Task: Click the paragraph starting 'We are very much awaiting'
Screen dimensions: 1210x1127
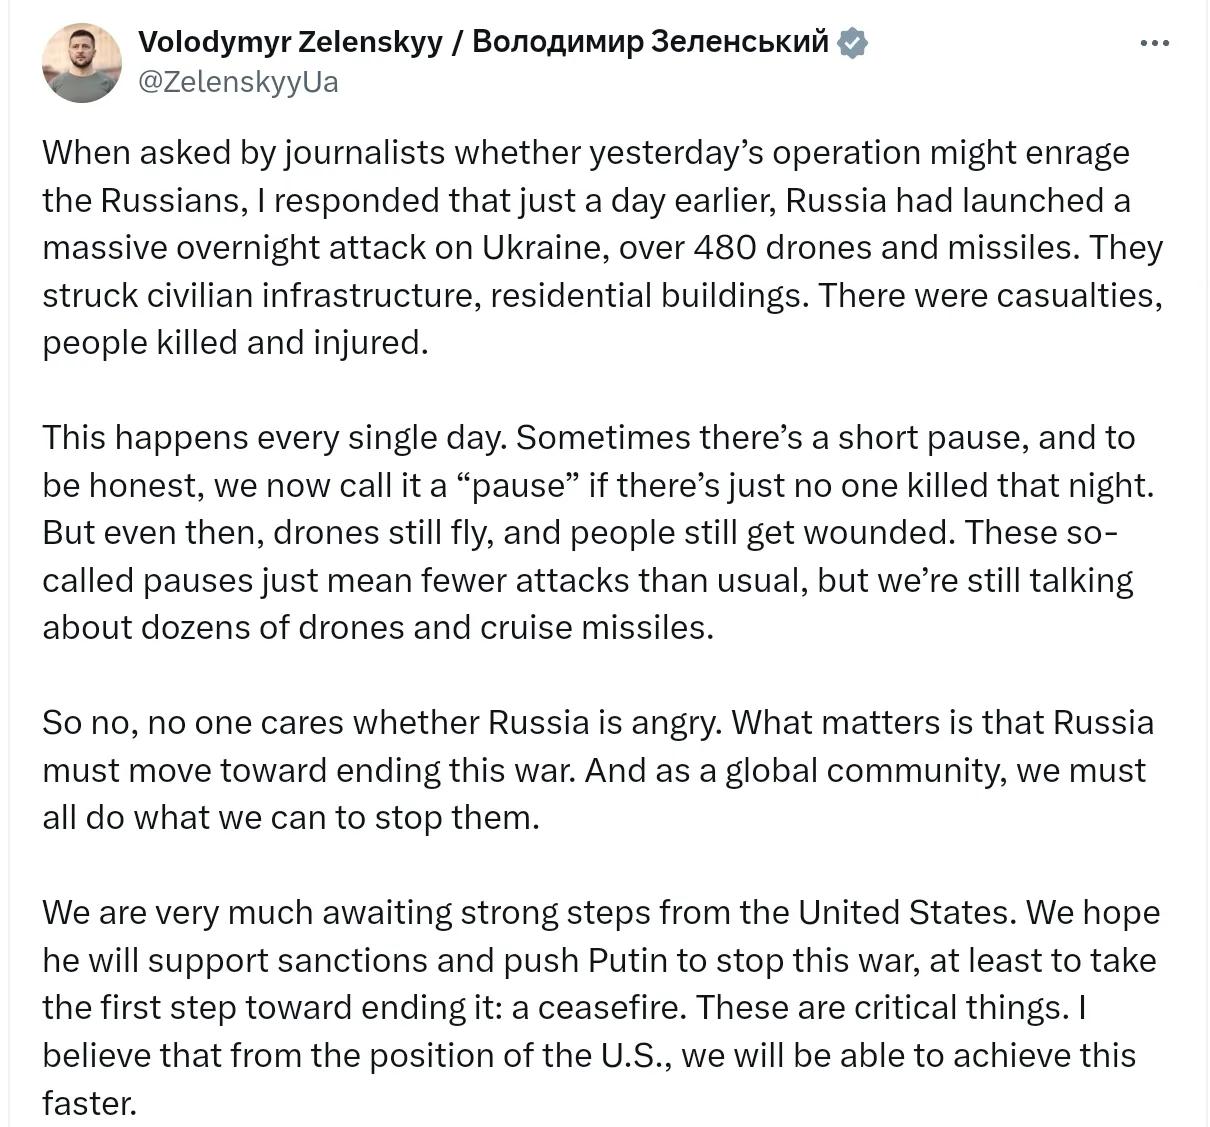Action: pyautogui.click(x=600, y=1007)
